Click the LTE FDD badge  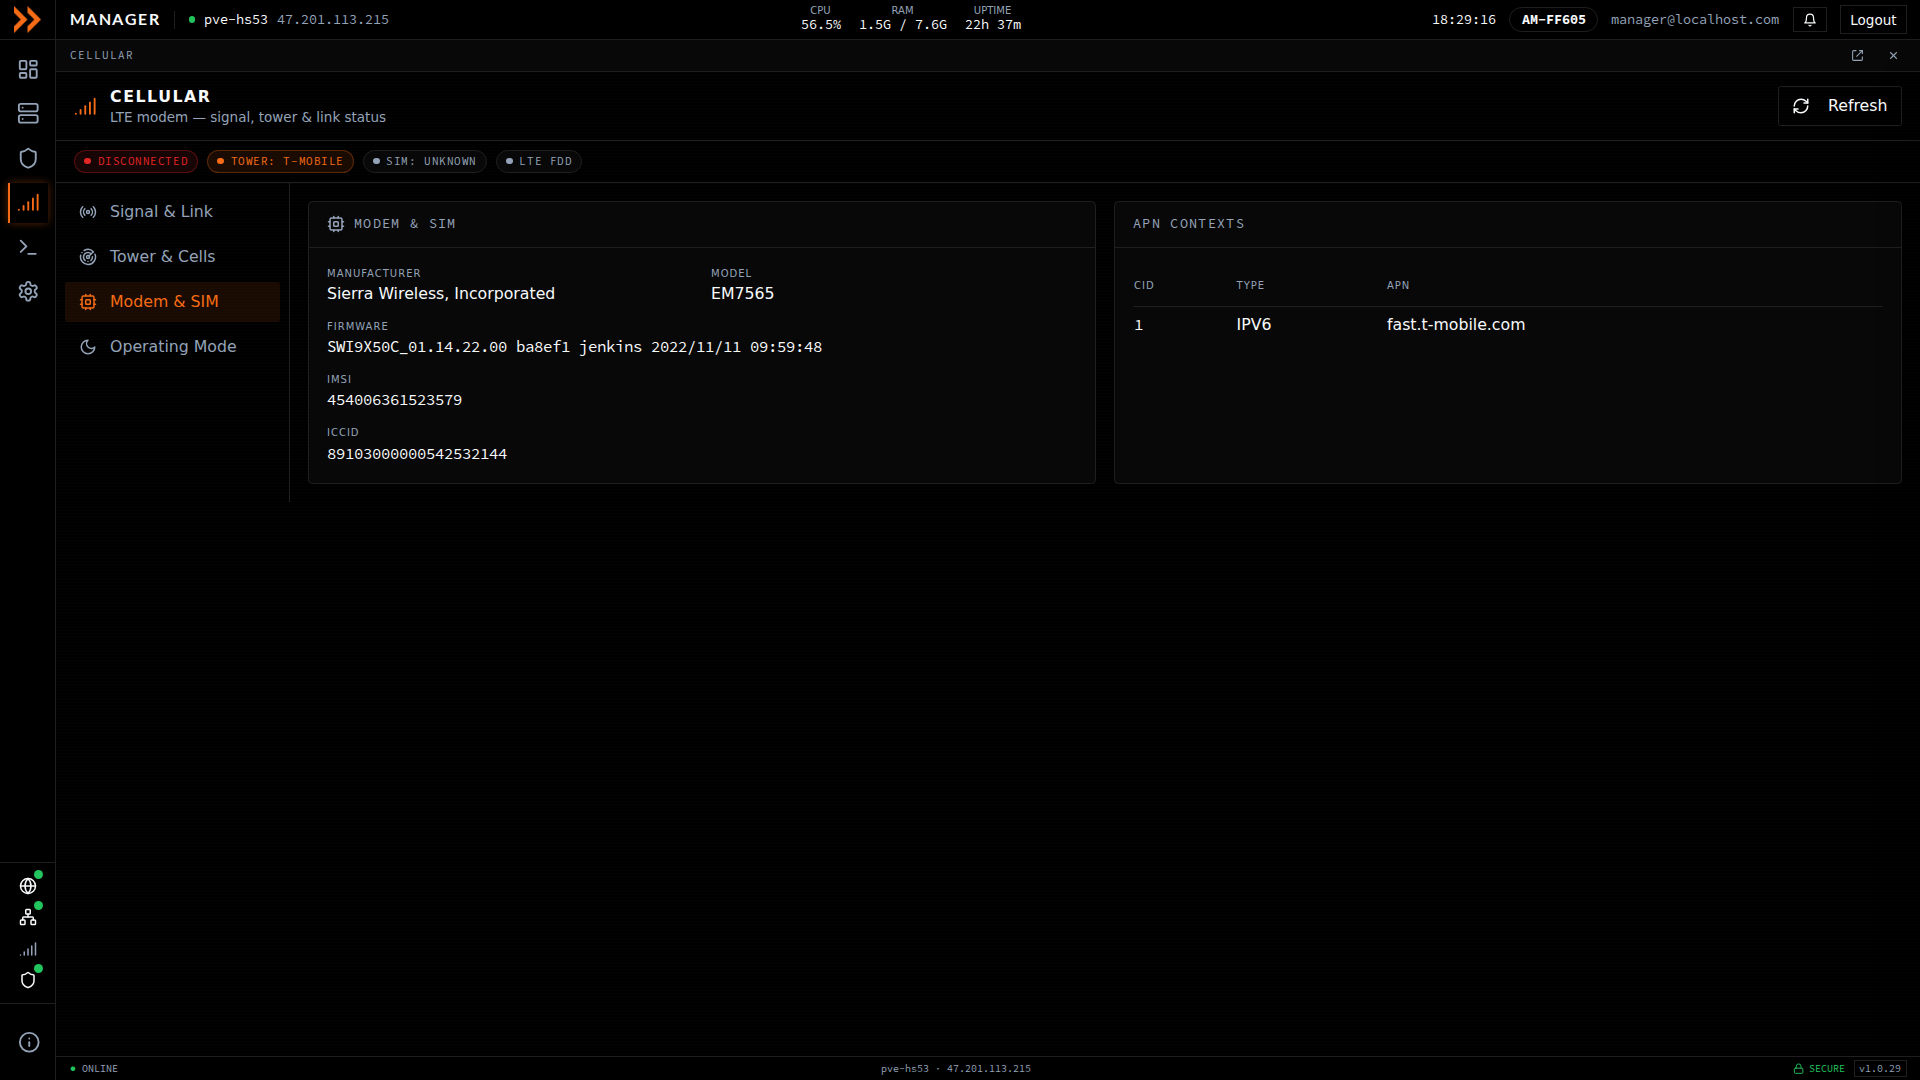click(x=539, y=161)
